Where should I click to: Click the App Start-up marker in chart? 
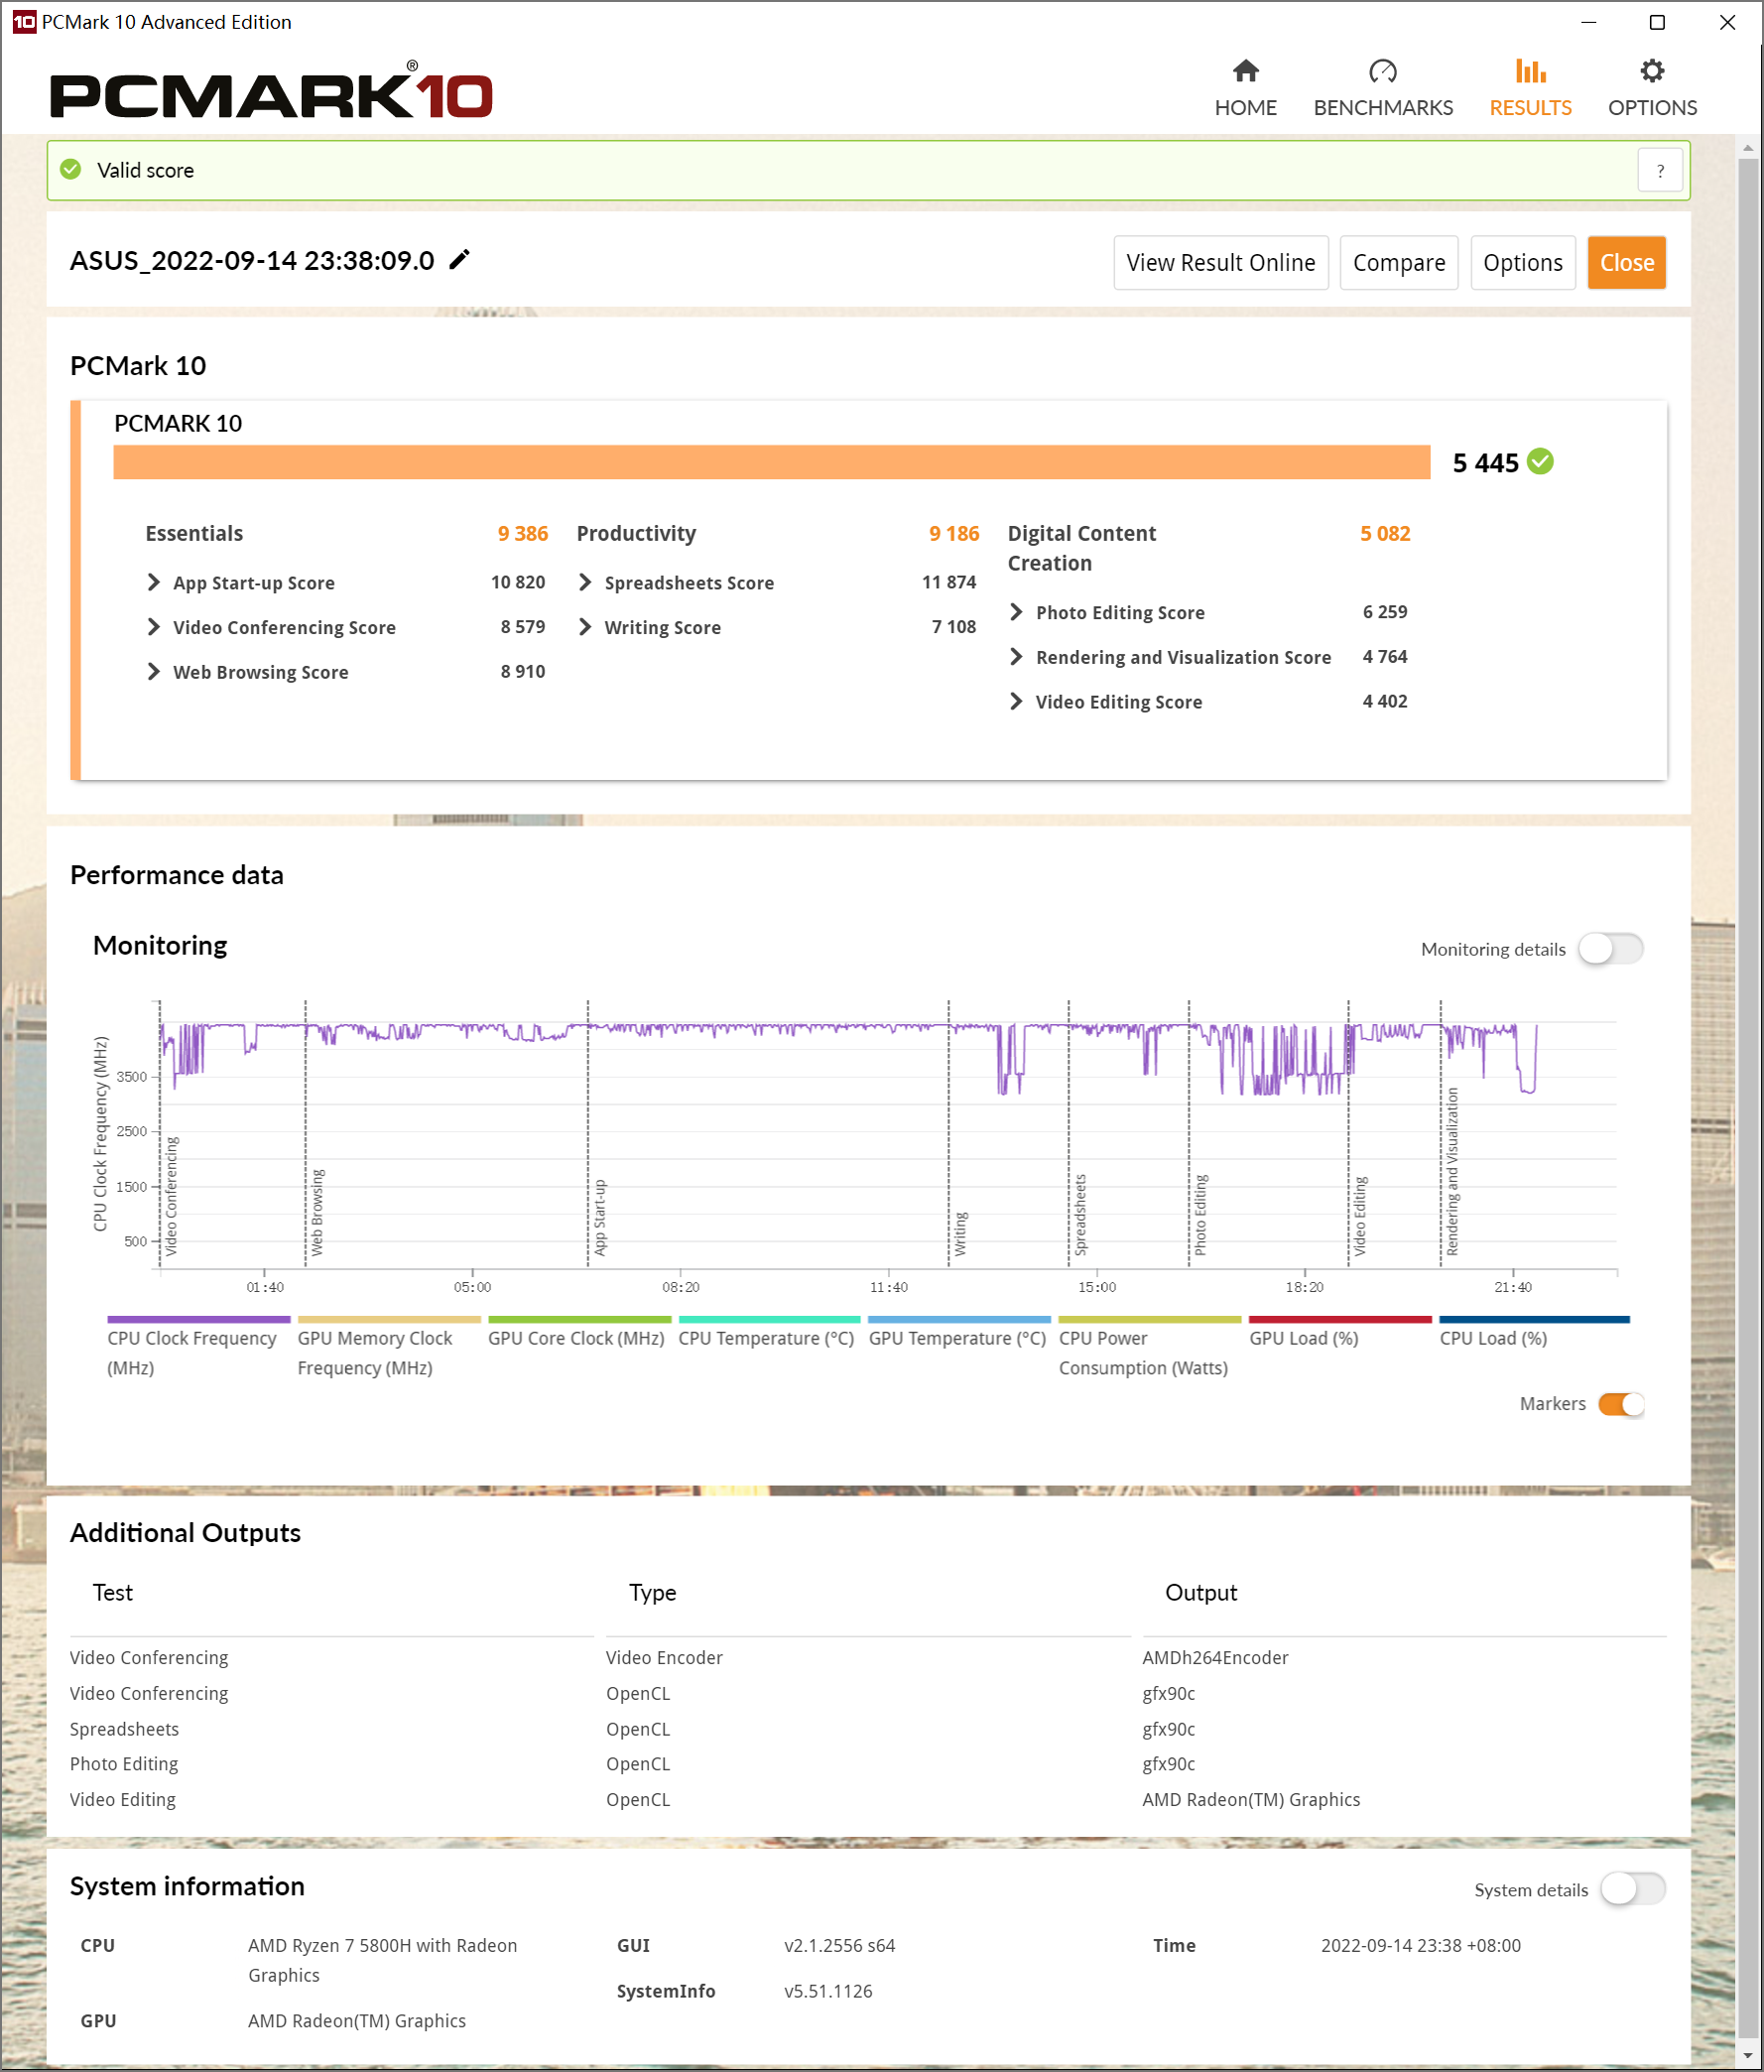[x=600, y=1218]
